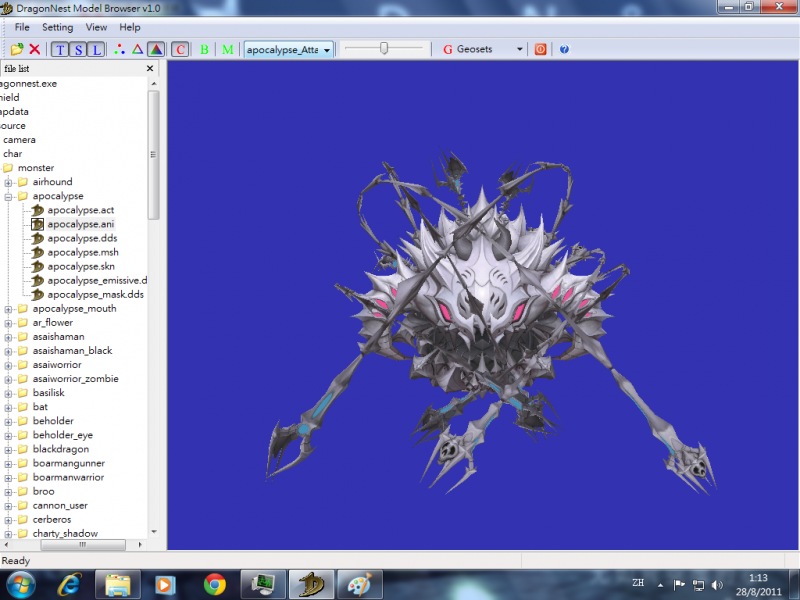
Task: Enable the wireframe triangle display mode
Action: (x=137, y=49)
